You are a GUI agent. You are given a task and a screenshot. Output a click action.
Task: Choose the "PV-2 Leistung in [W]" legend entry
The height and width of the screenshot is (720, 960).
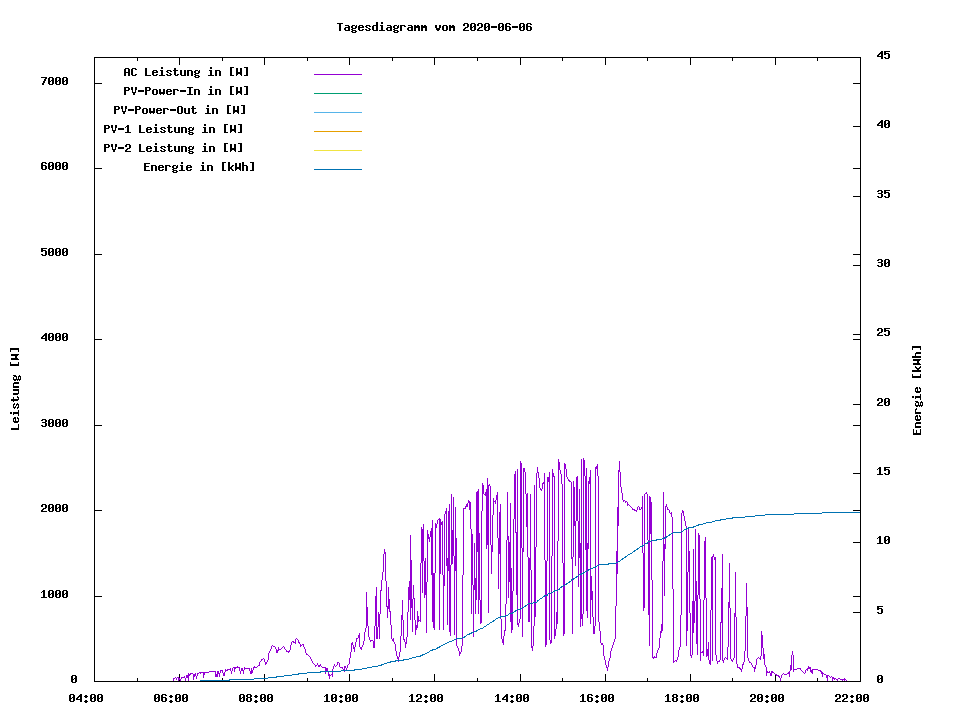tap(173, 148)
